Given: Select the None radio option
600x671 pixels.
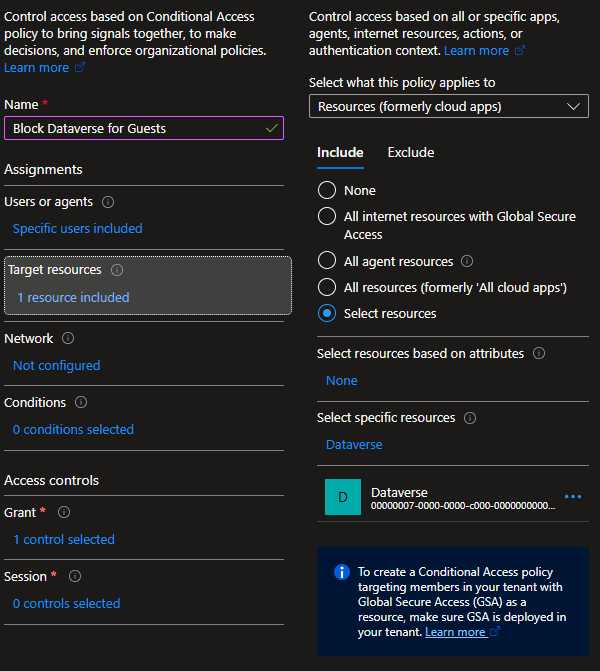Looking at the screenshot, I should [x=327, y=190].
